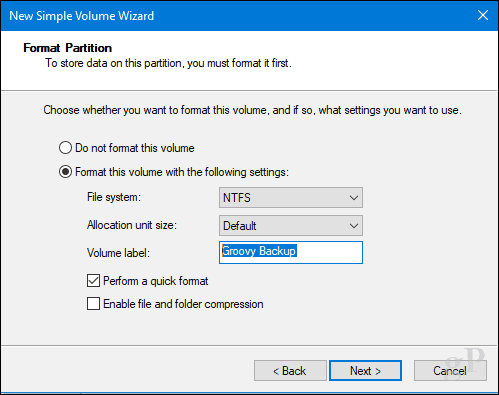Click the 'Allocation unit size:' label
Viewport: 499px width, 395px height.
[x=132, y=225]
